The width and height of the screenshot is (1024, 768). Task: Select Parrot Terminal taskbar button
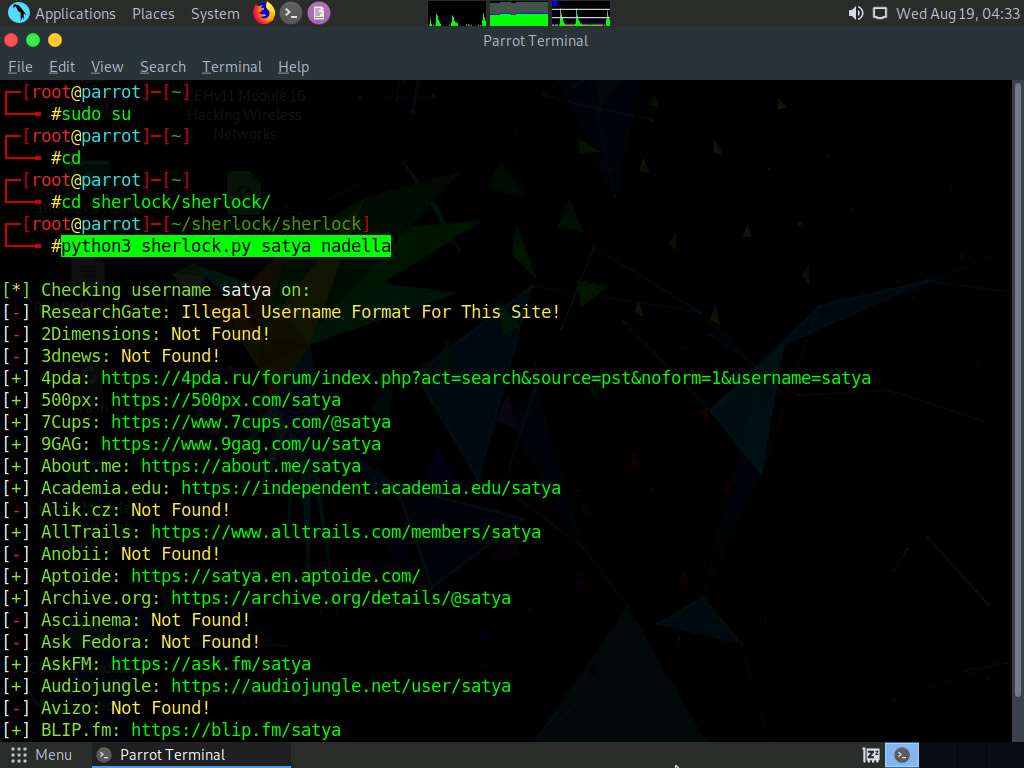(x=190, y=755)
